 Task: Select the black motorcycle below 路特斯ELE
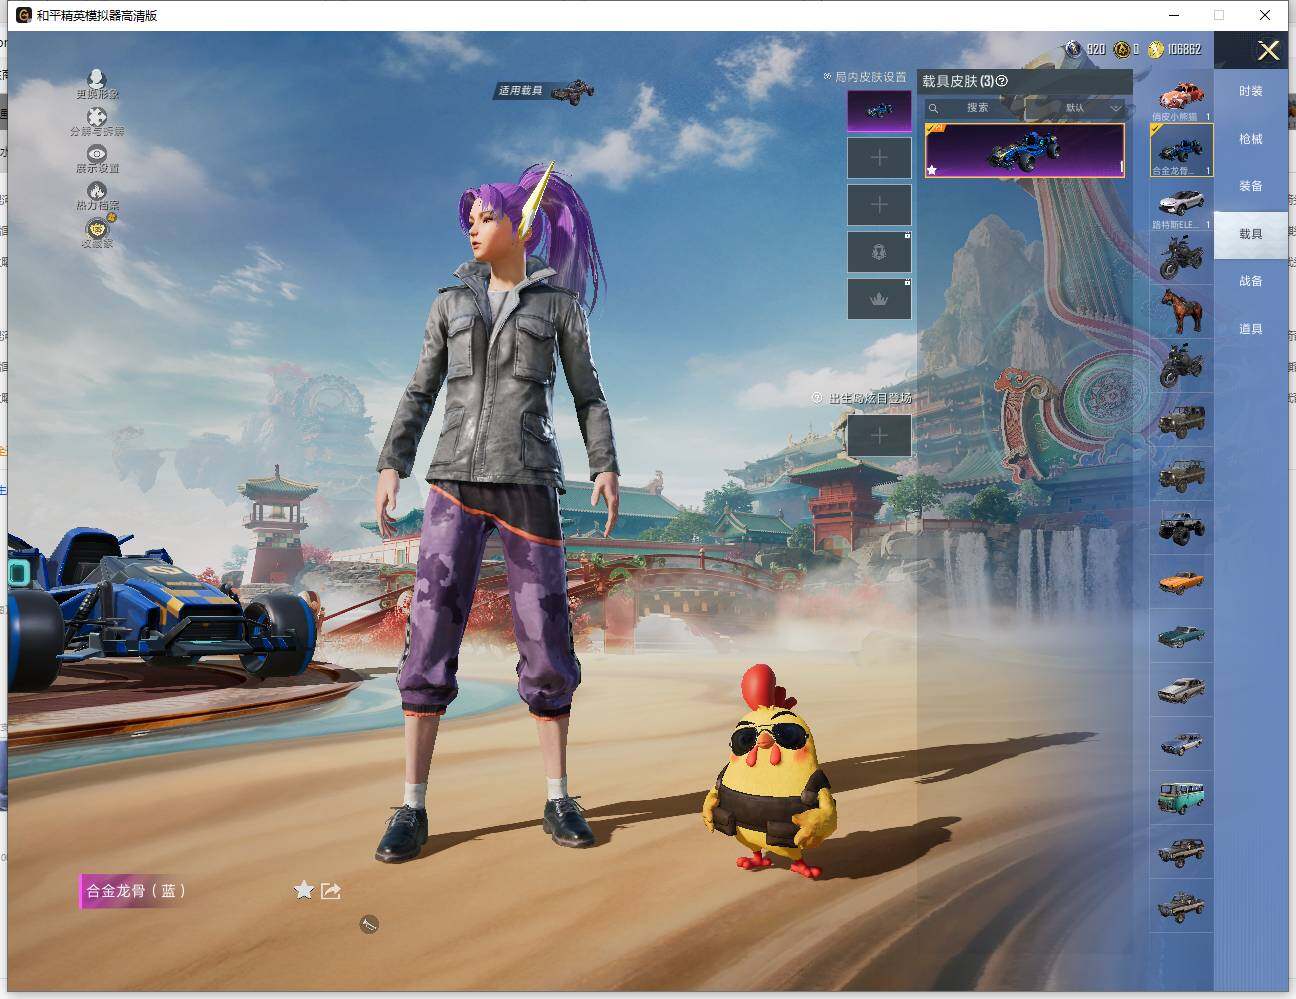(1181, 258)
